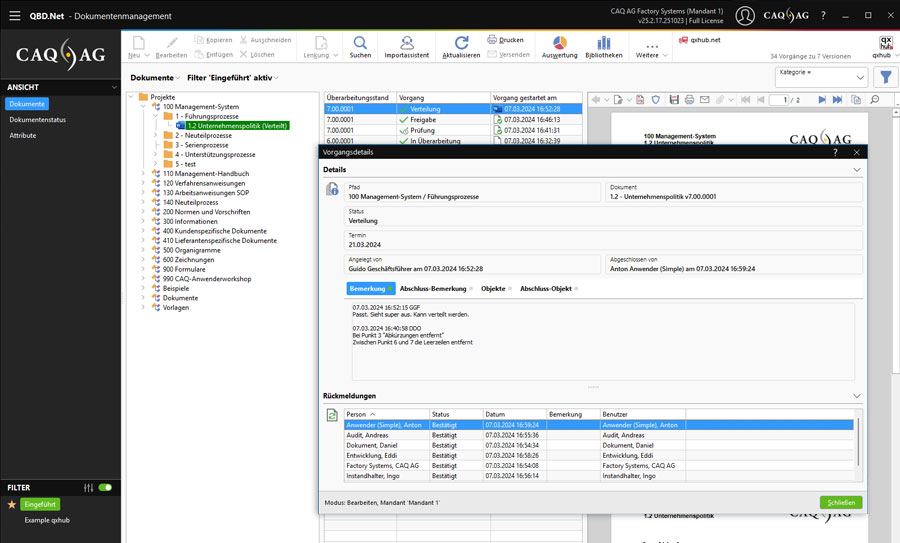Expand the 110 Management-Handbuch tree node

(x=142, y=174)
